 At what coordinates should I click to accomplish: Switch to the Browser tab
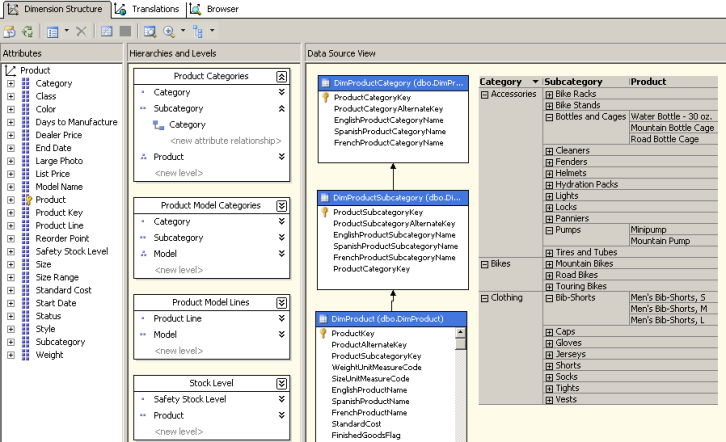[x=215, y=9]
